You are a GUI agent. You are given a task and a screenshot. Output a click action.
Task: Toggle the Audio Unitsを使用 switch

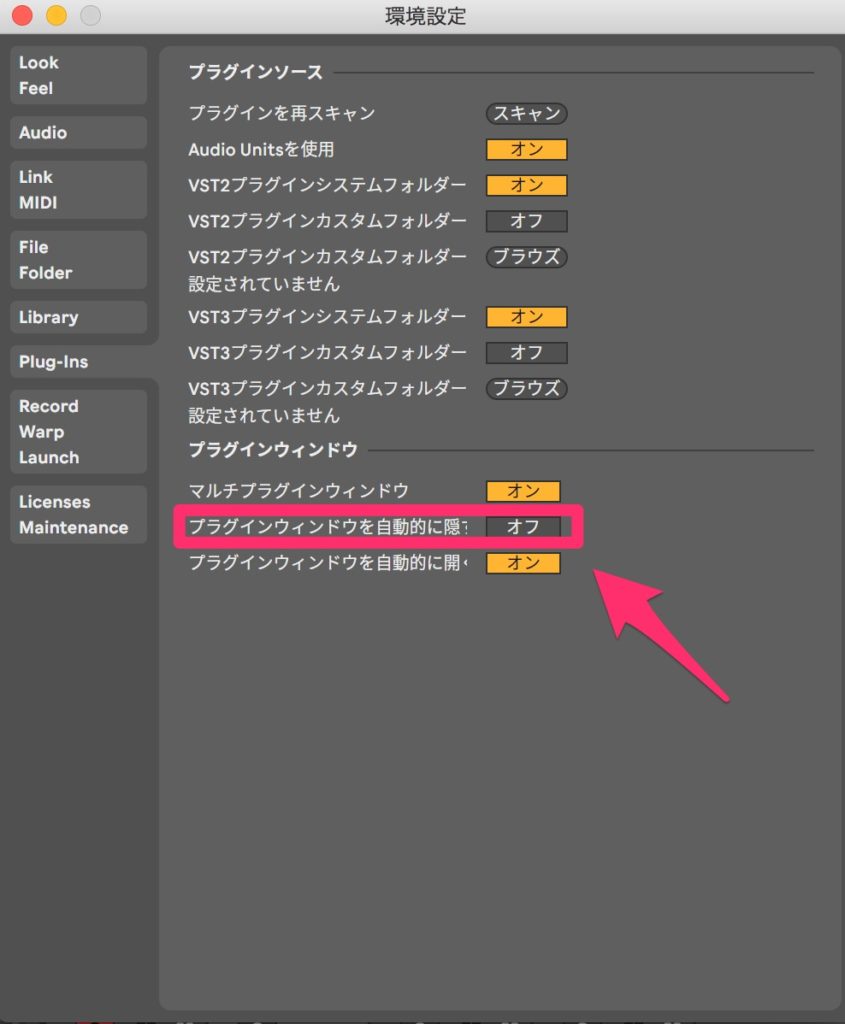(526, 150)
